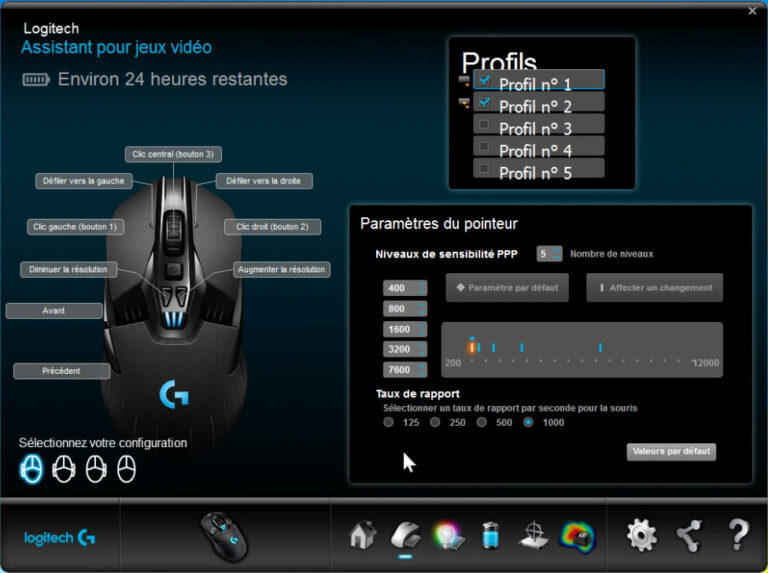Select the fourth mouse button configuration icon
This screenshot has height=573, width=768.
click(126, 469)
